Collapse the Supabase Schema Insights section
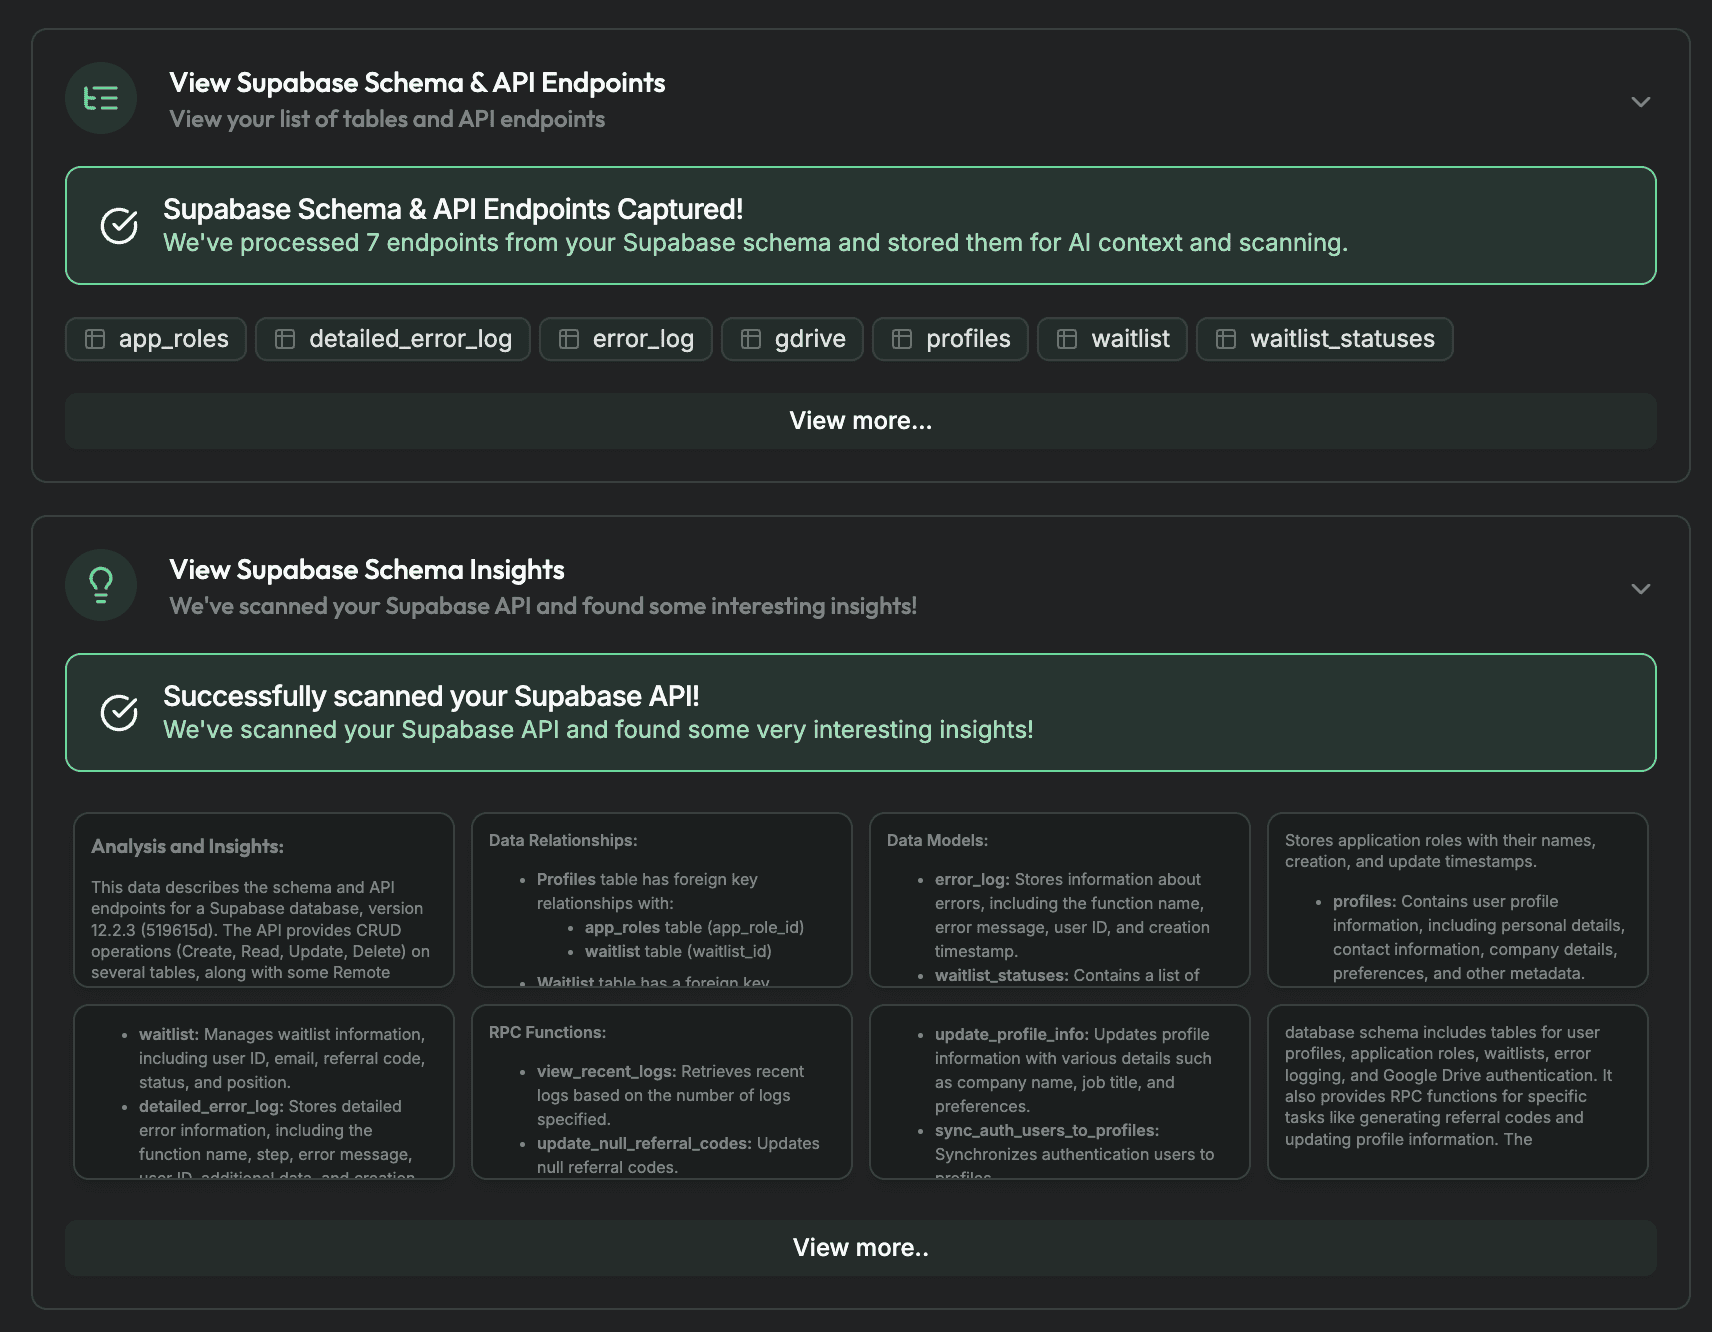The width and height of the screenshot is (1712, 1332). 1640,589
